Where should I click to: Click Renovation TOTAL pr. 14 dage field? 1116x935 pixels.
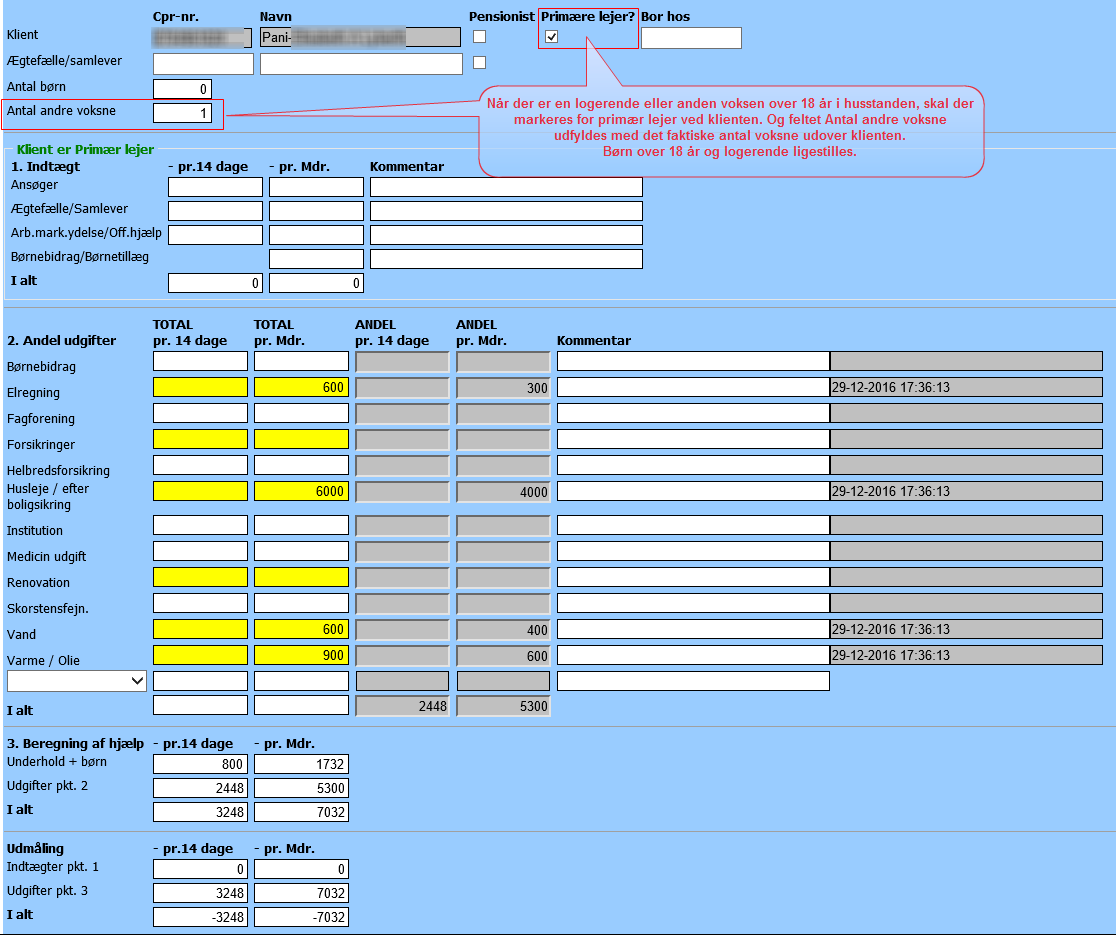pyautogui.click(x=201, y=577)
